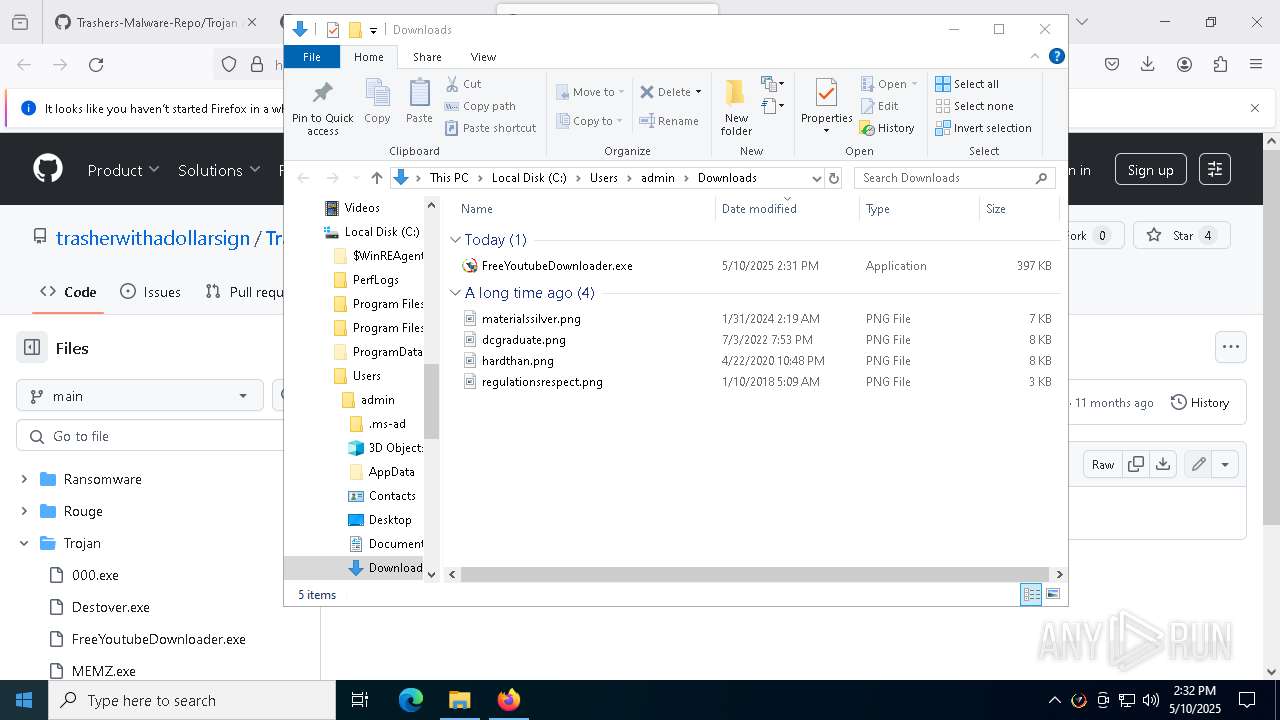Screen dimensions: 1280x720
Task: Click Pin to Quick access icon
Action: (322, 108)
